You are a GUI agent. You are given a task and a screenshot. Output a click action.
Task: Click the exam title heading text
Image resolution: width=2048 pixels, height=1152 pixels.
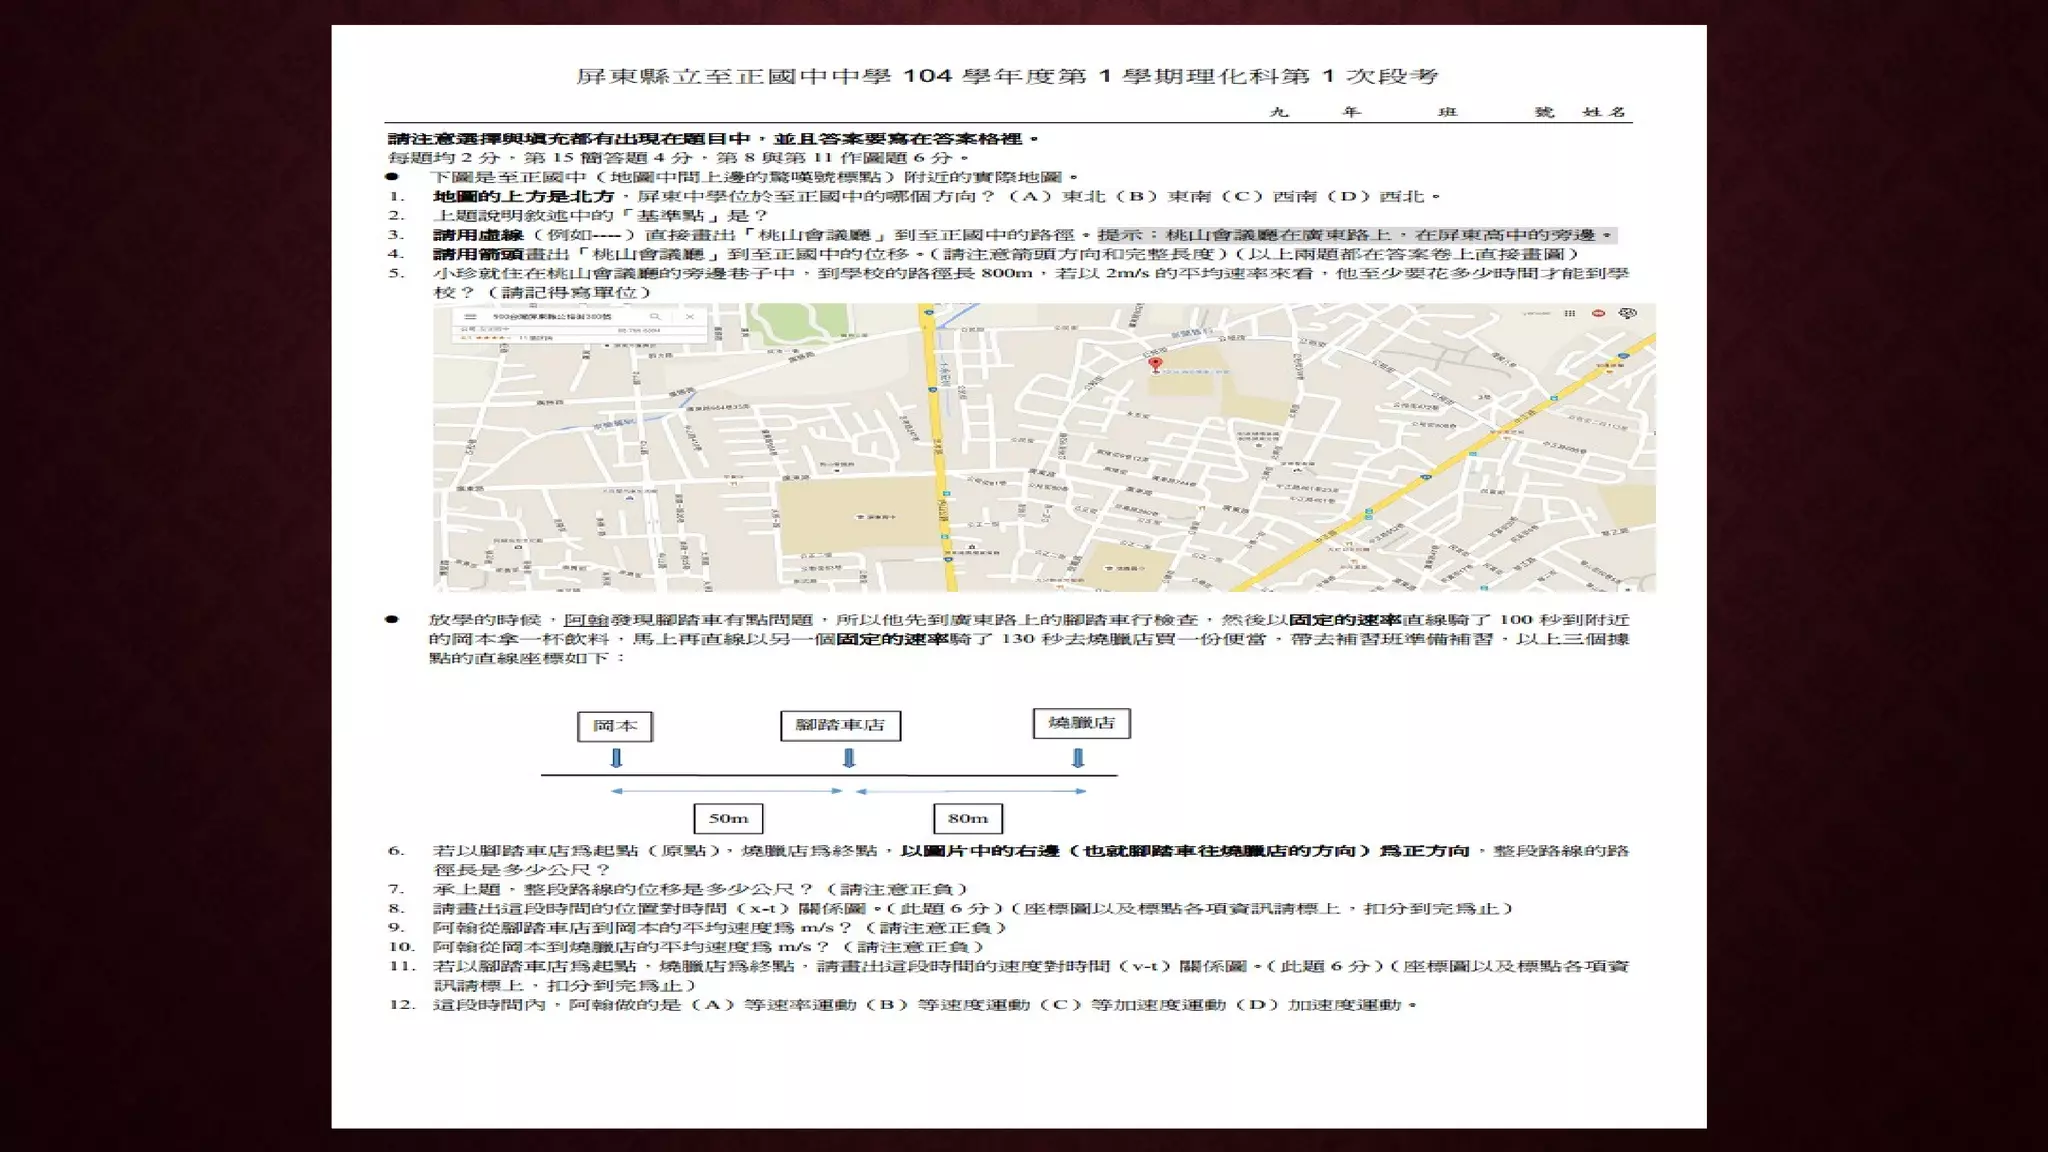[x=1007, y=76]
